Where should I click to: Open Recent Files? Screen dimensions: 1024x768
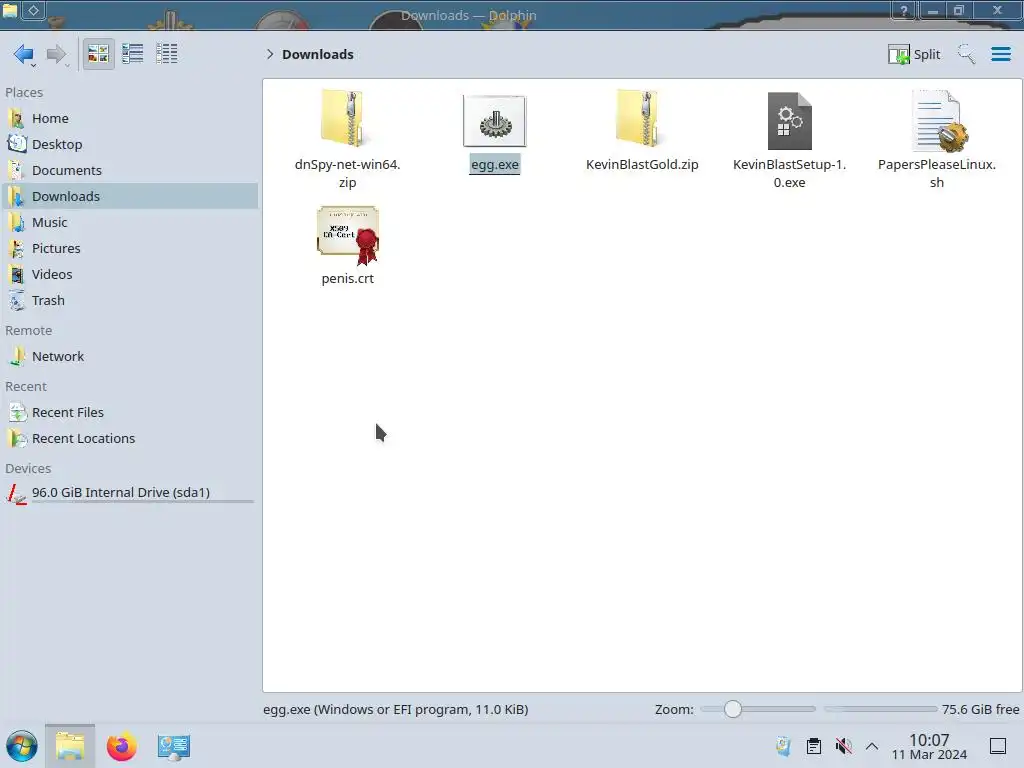tap(130, 413)
